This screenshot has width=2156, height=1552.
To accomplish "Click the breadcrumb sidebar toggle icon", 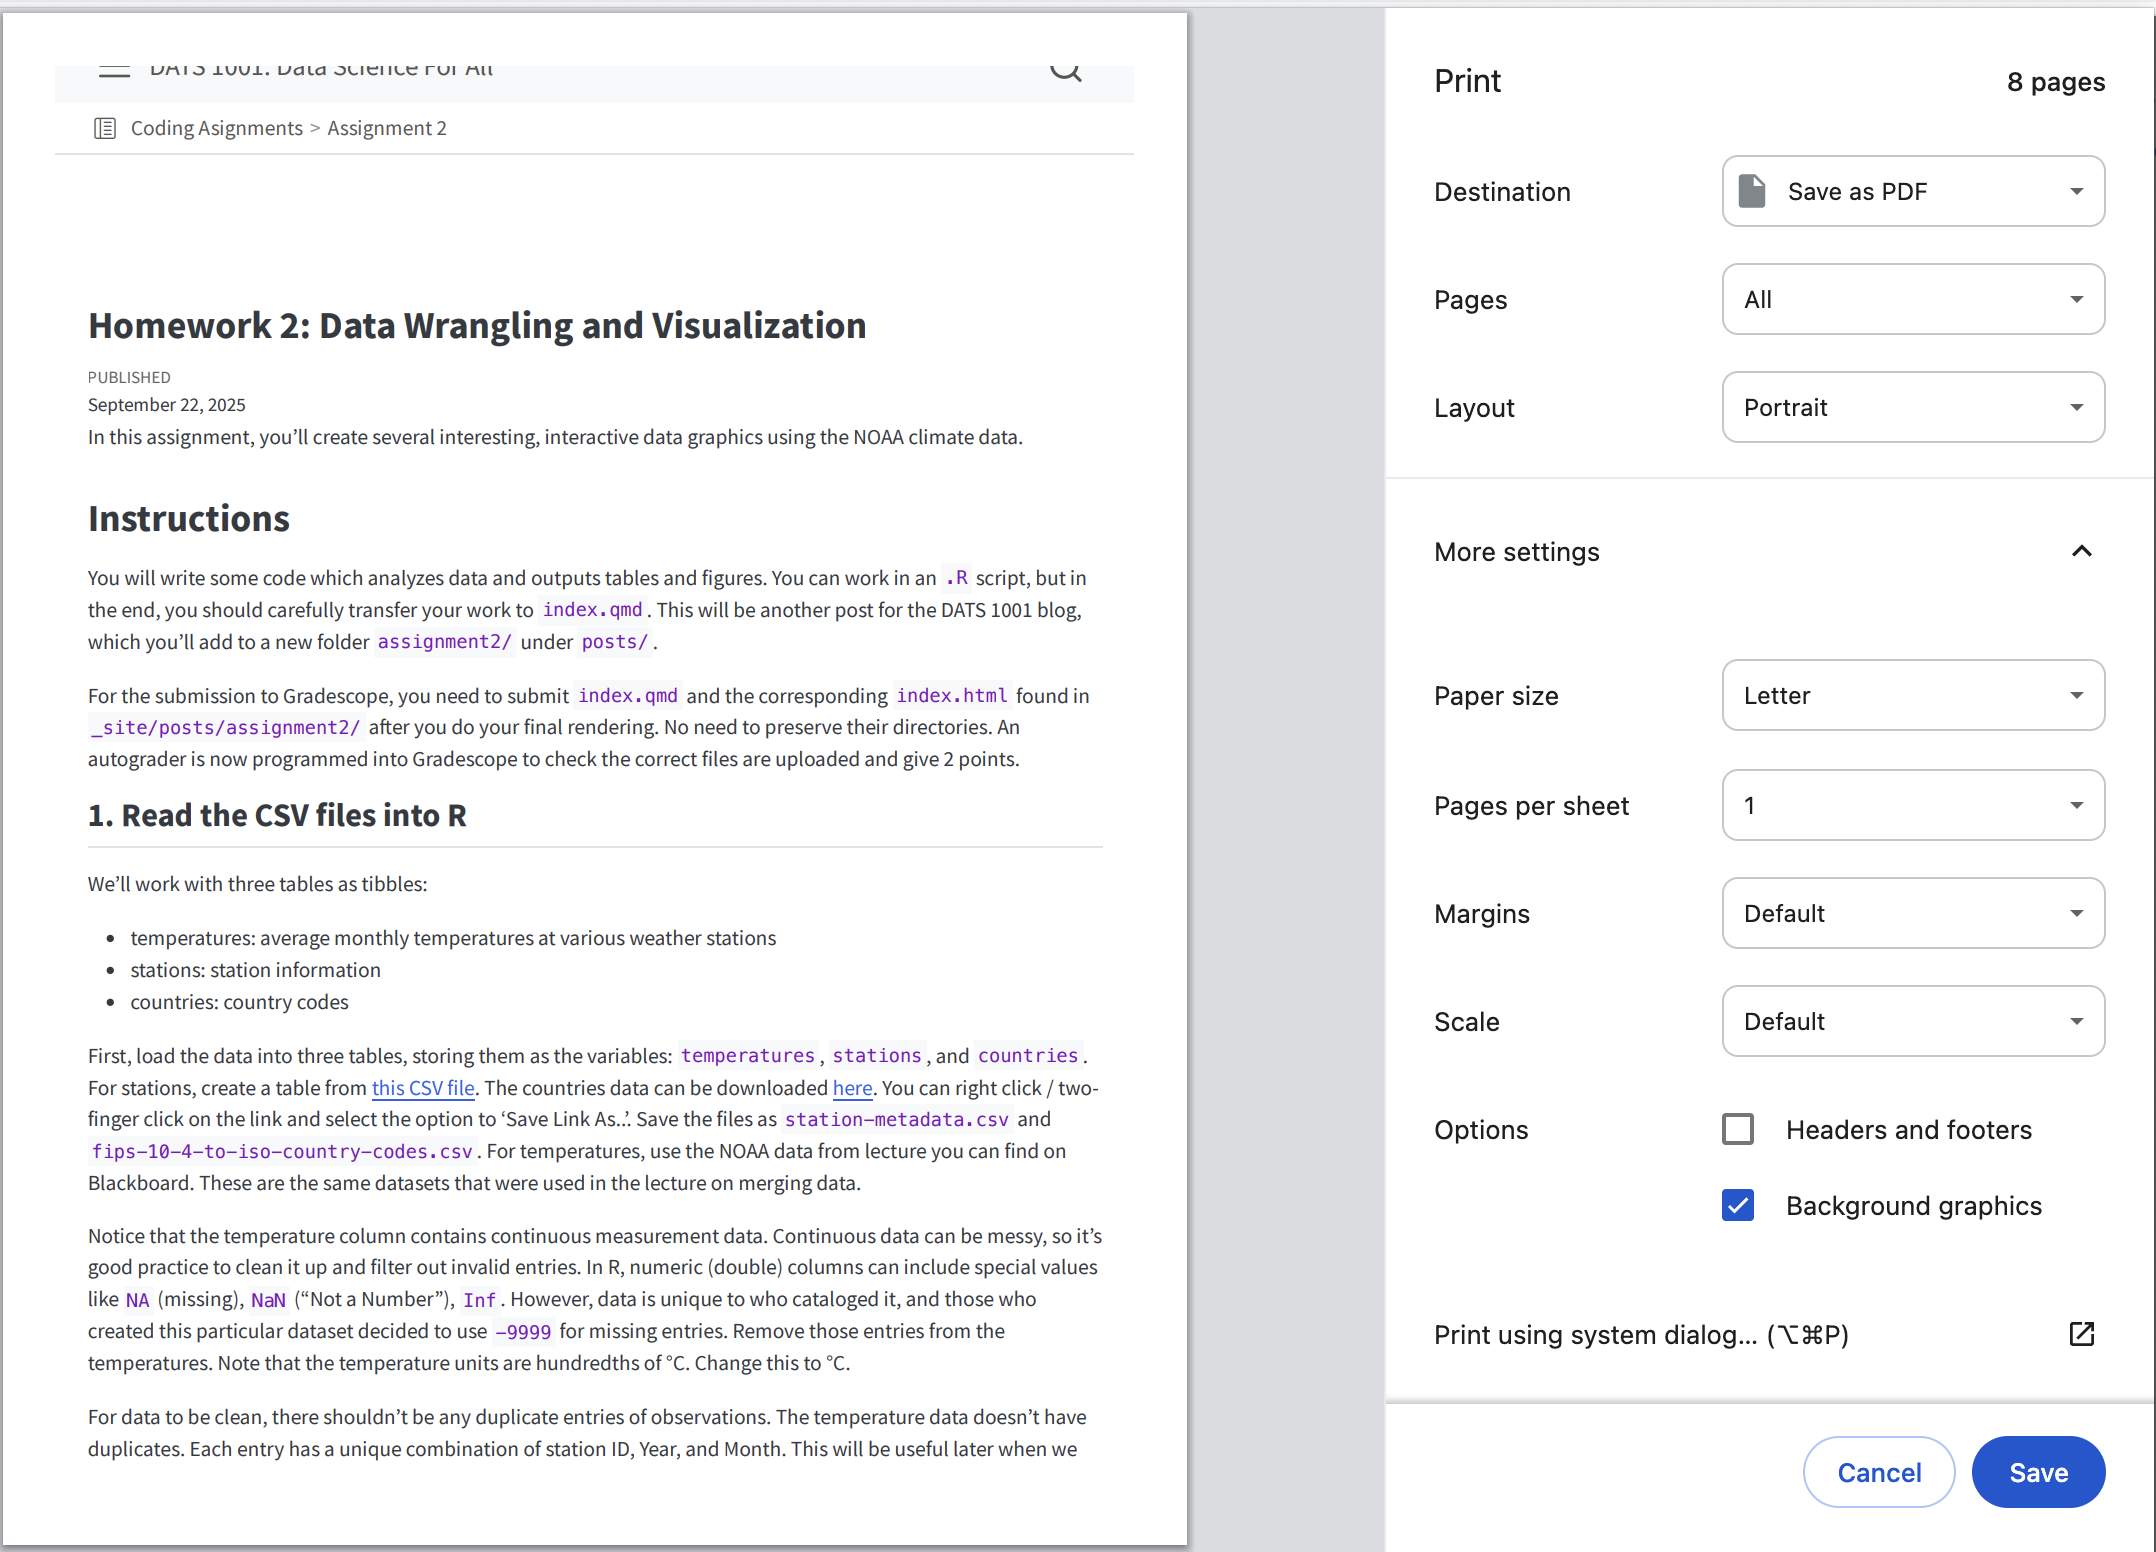I will (104, 128).
